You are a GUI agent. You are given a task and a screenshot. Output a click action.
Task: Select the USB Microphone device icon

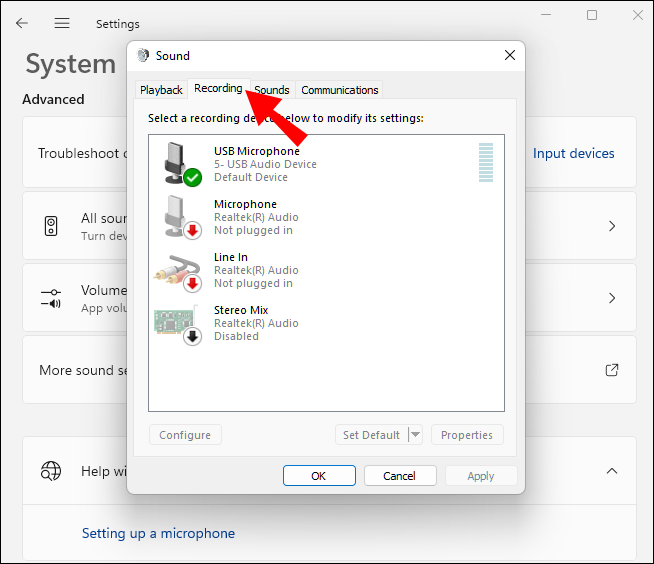[178, 163]
